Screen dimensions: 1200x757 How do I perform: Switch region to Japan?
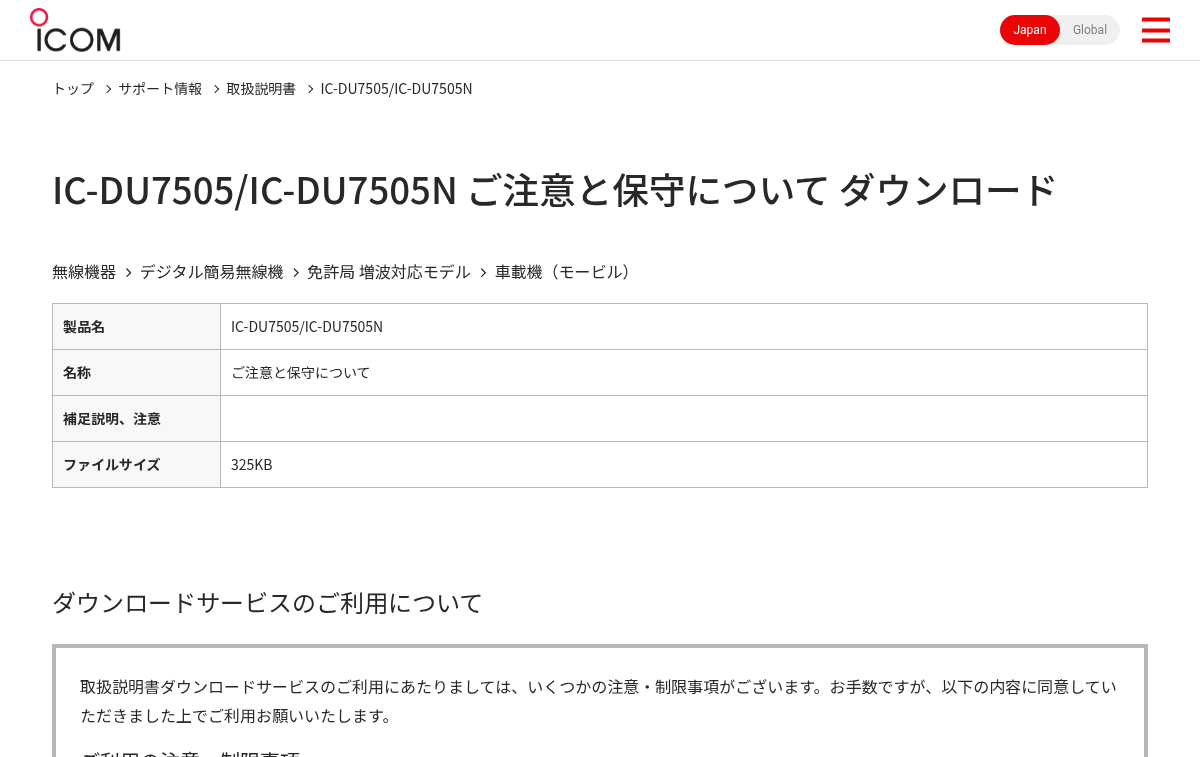[1030, 30]
